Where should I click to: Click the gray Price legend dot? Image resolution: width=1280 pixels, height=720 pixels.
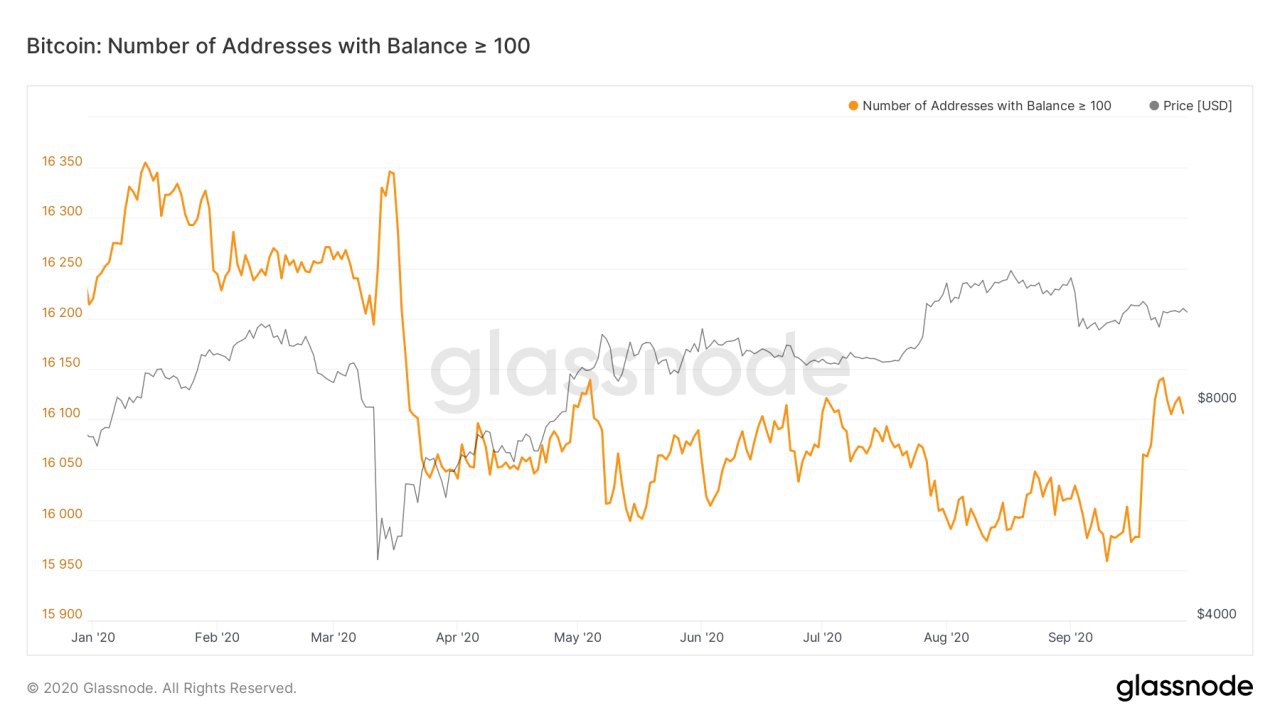coord(1154,106)
